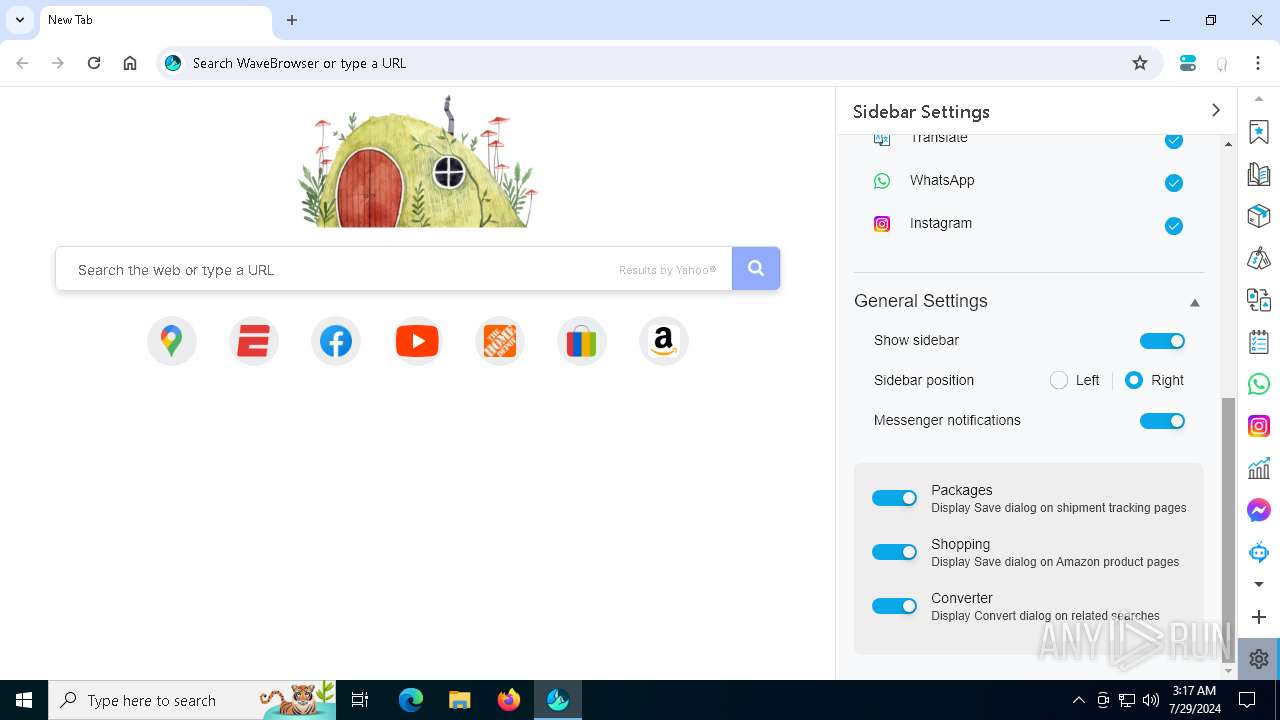Close Sidebar Settings with chevron arrow
This screenshot has width=1280, height=720.
coord(1216,111)
